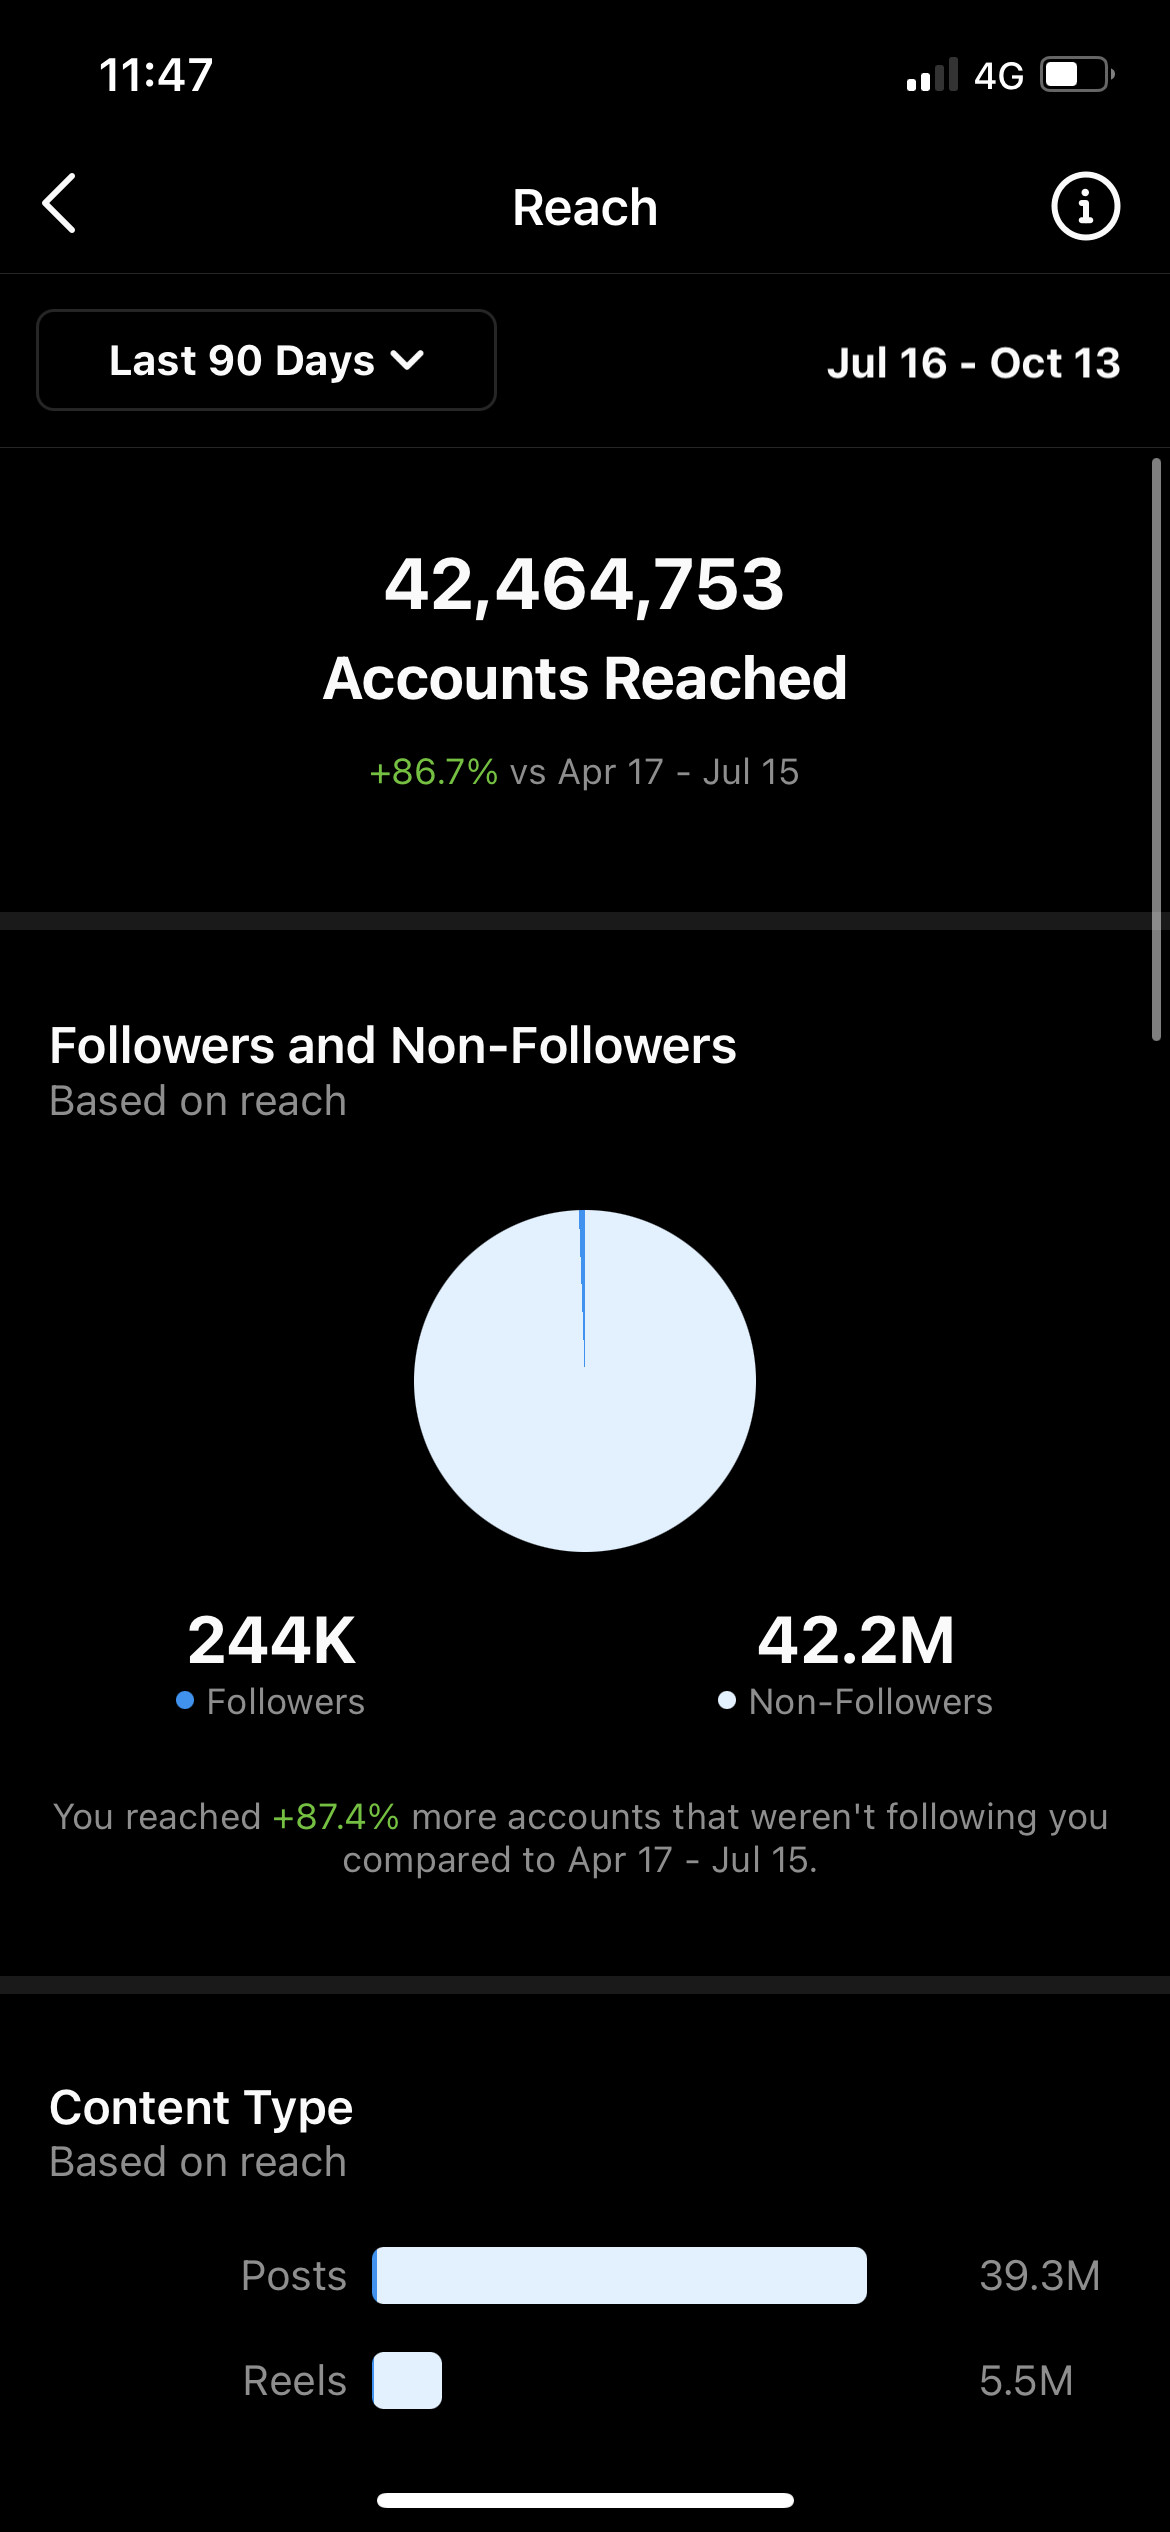Tap the 42.2M Non-Followers count
This screenshot has width=1170, height=2532.
pos(856,1641)
